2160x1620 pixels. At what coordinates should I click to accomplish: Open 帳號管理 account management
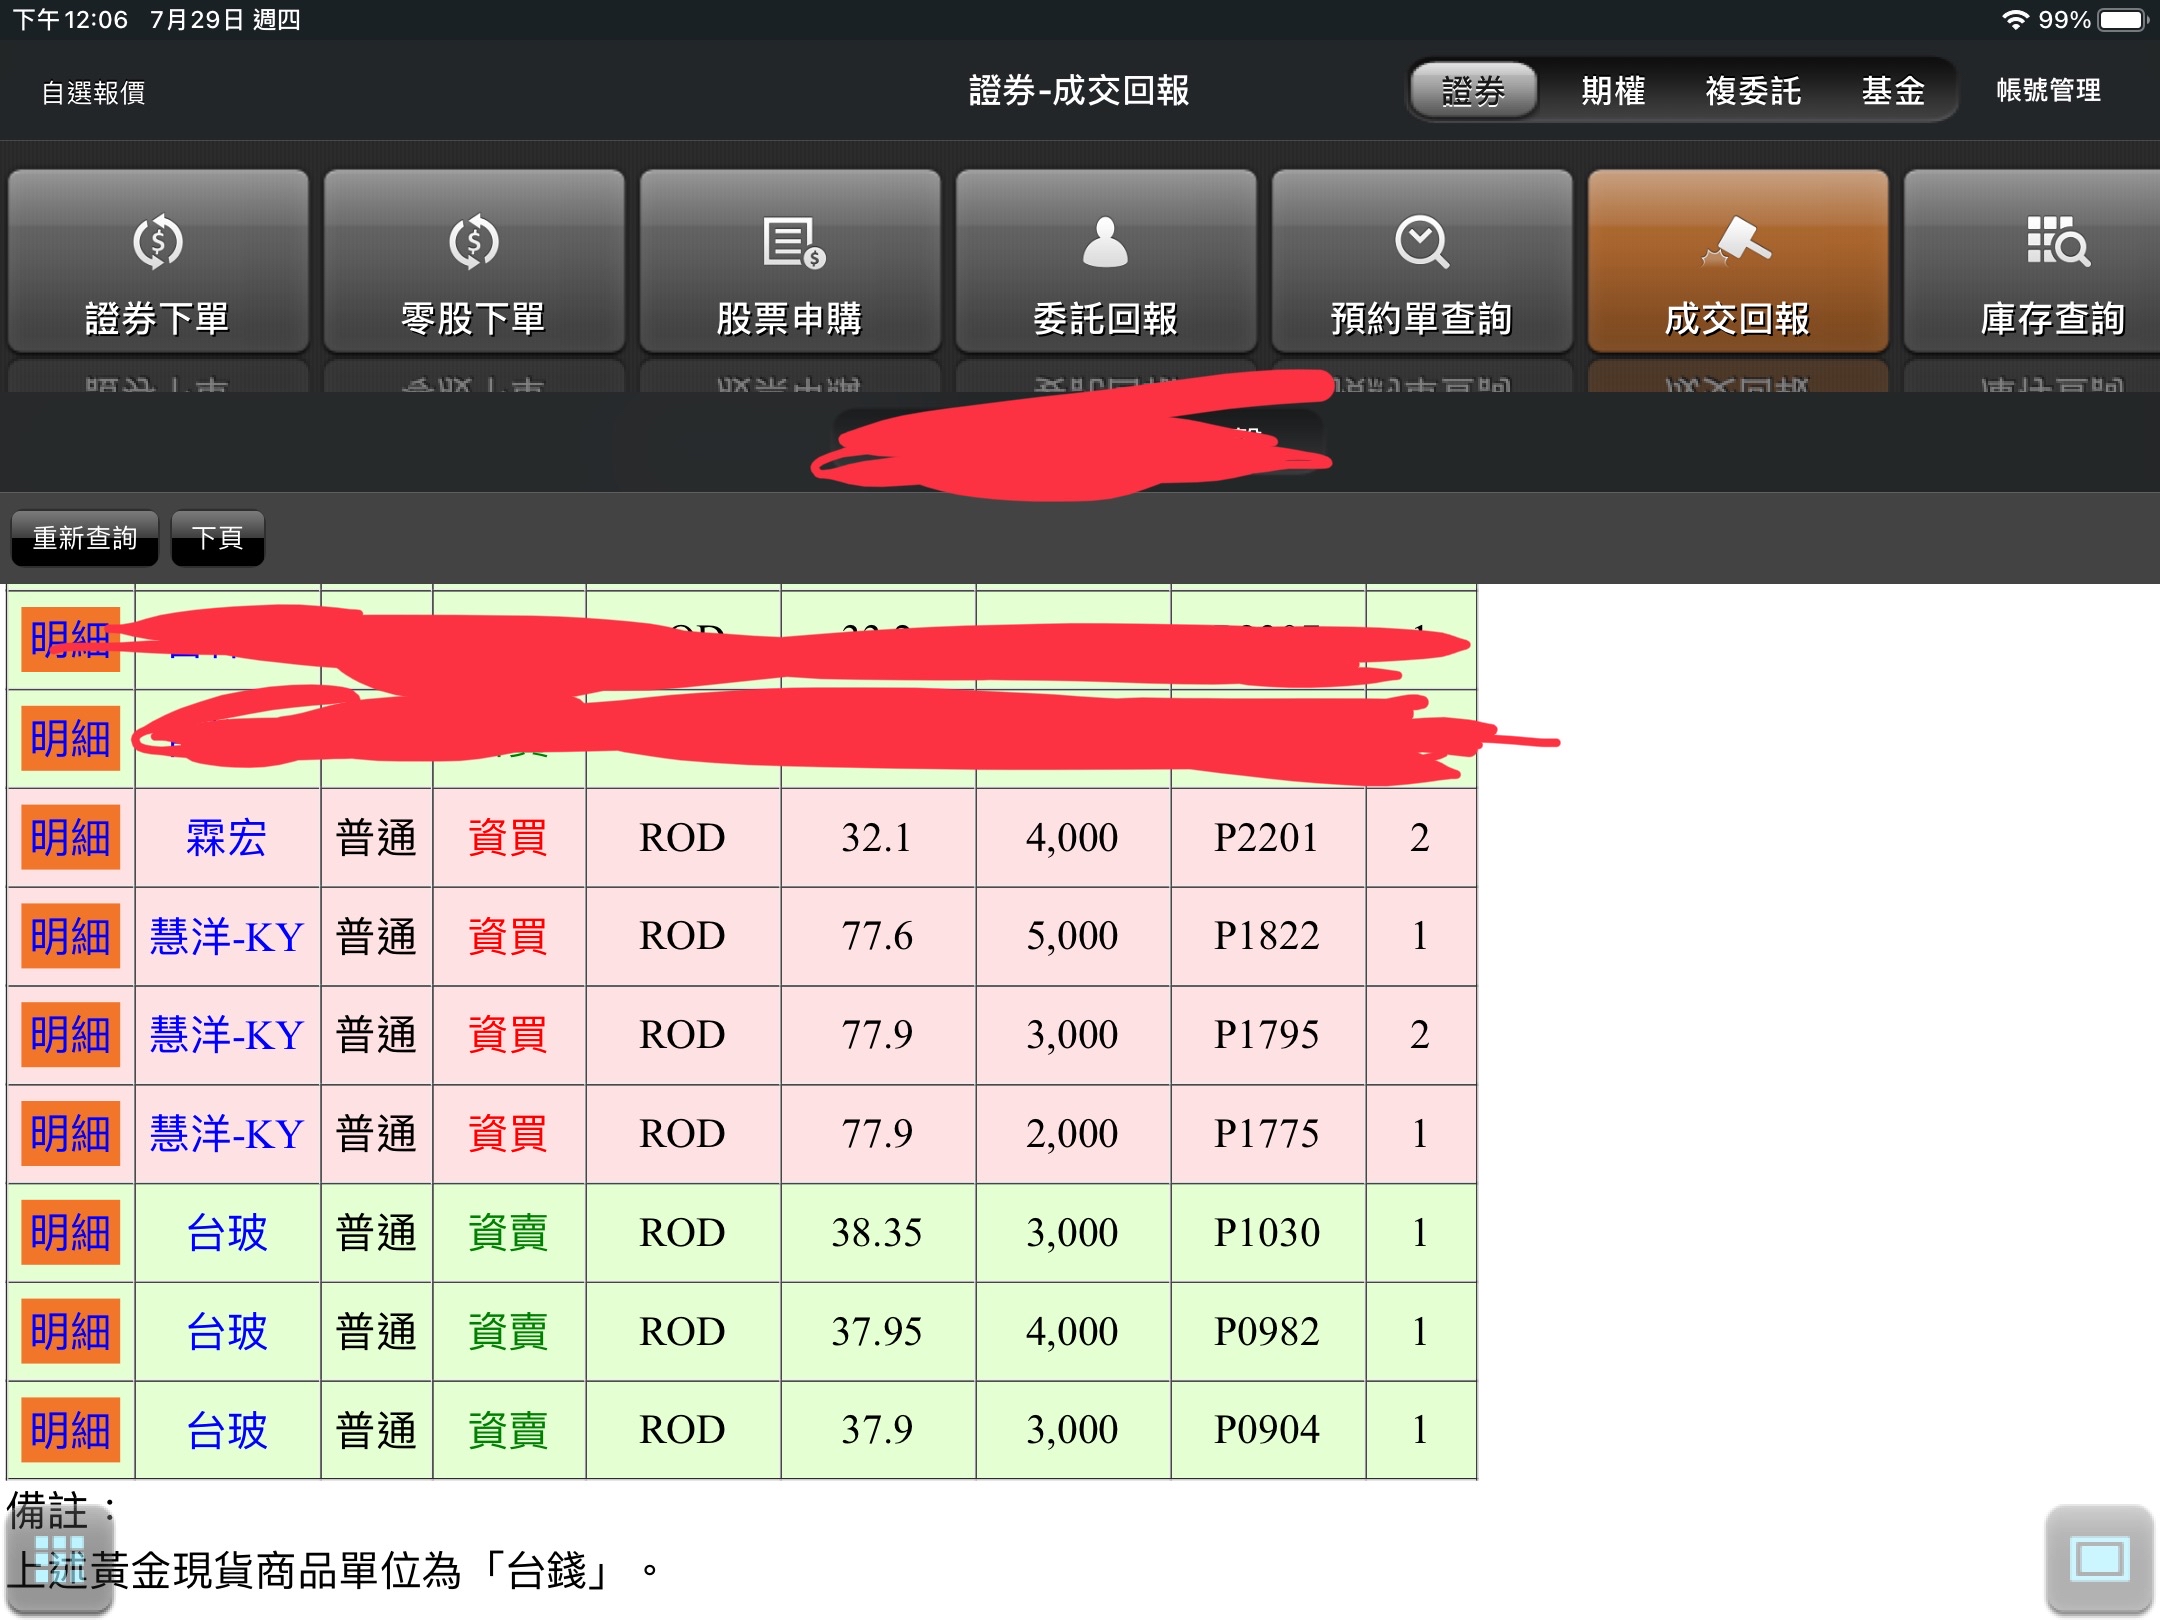(2048, 91)
